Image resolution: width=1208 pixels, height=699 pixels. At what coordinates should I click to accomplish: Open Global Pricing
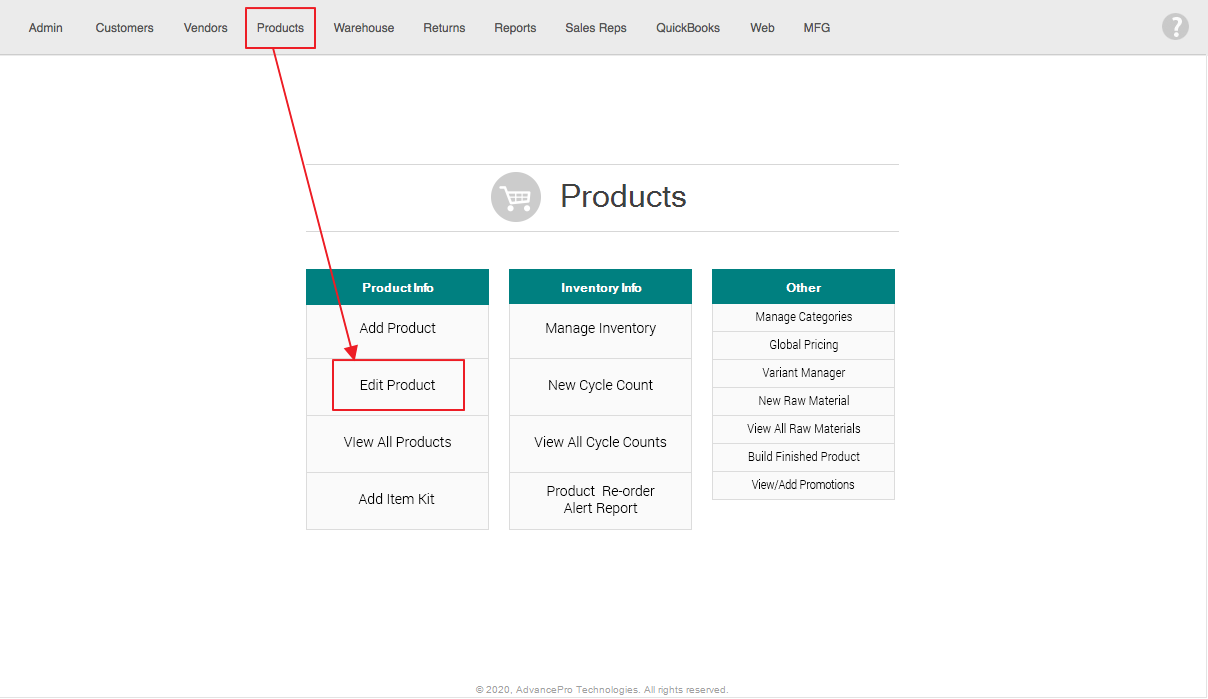(x=803, y=345)
